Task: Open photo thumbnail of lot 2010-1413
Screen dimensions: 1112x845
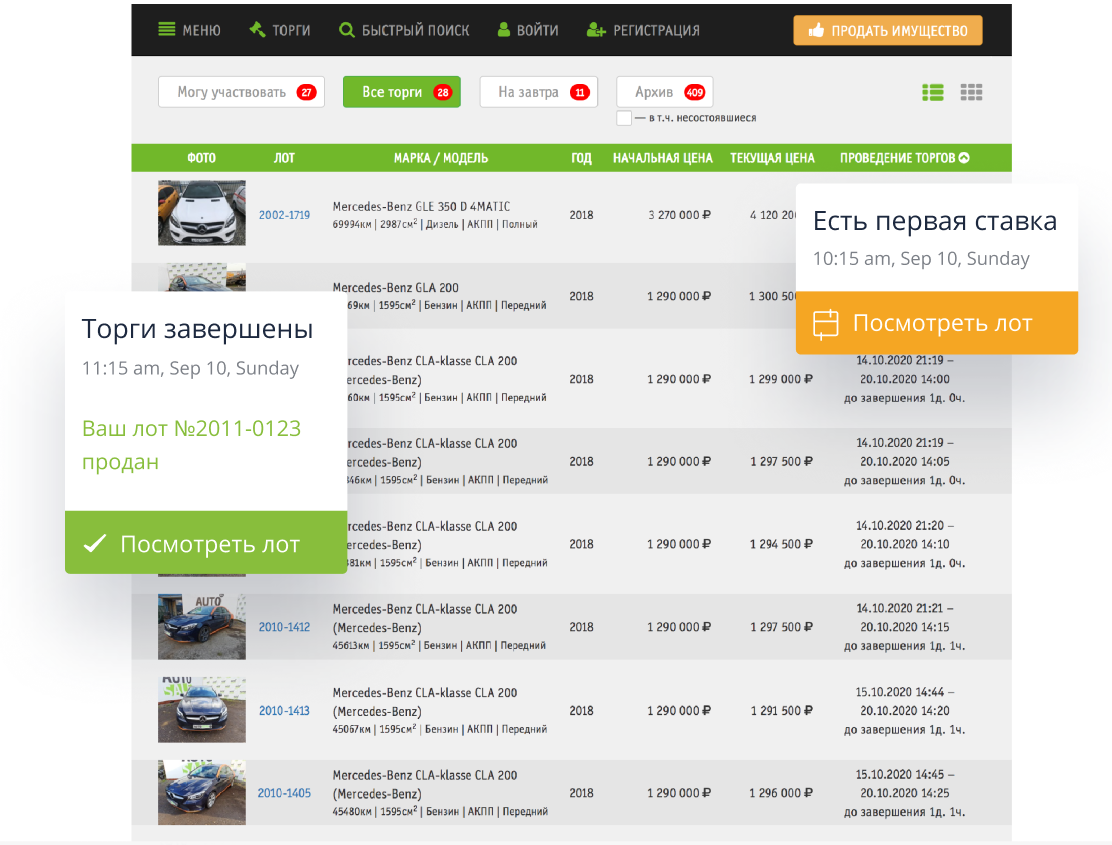Action: coord(201,710)
